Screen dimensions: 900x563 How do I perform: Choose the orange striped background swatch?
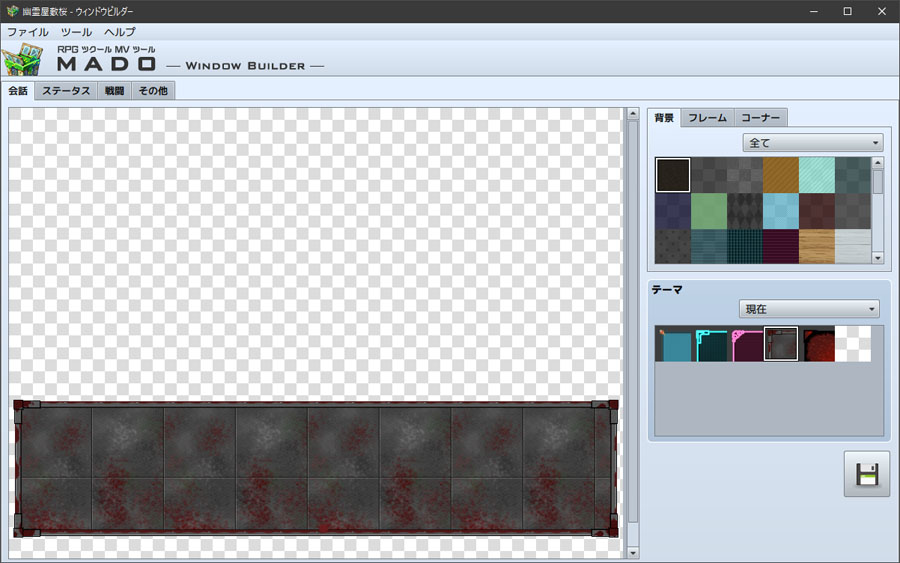(x=781, y=175)
